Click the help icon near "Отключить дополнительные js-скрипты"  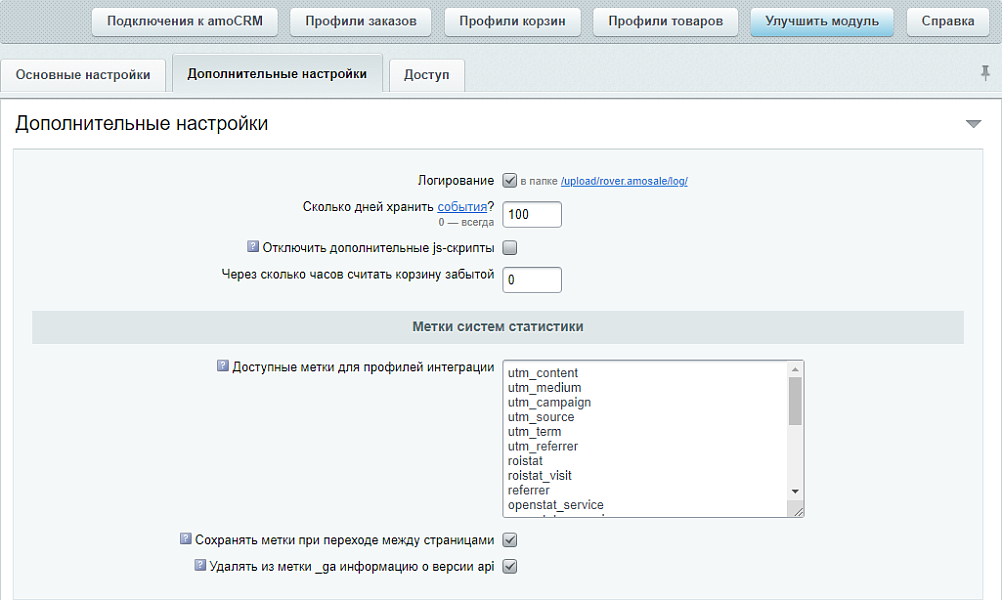click(250, 245)
